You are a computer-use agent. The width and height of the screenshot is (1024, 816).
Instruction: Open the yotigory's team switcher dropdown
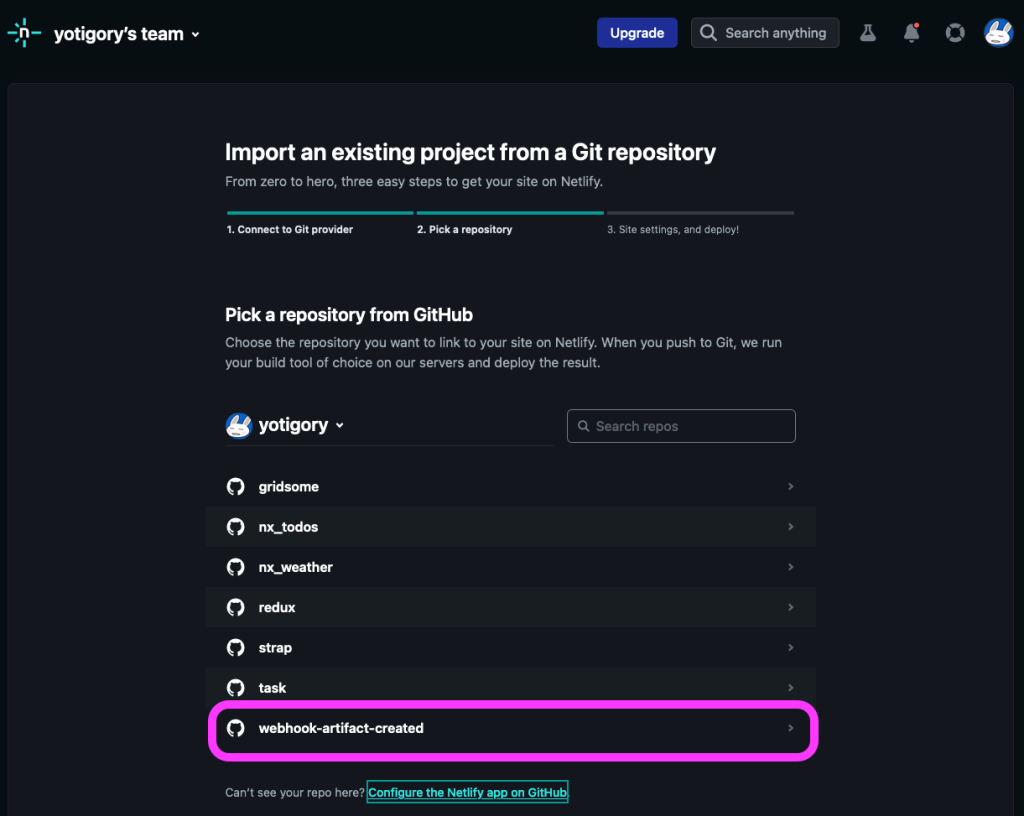(x=127, y=34)
